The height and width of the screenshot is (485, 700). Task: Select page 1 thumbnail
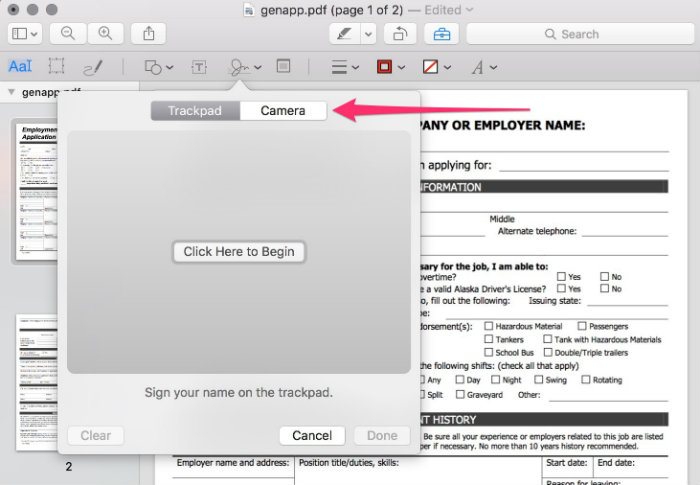37,192
